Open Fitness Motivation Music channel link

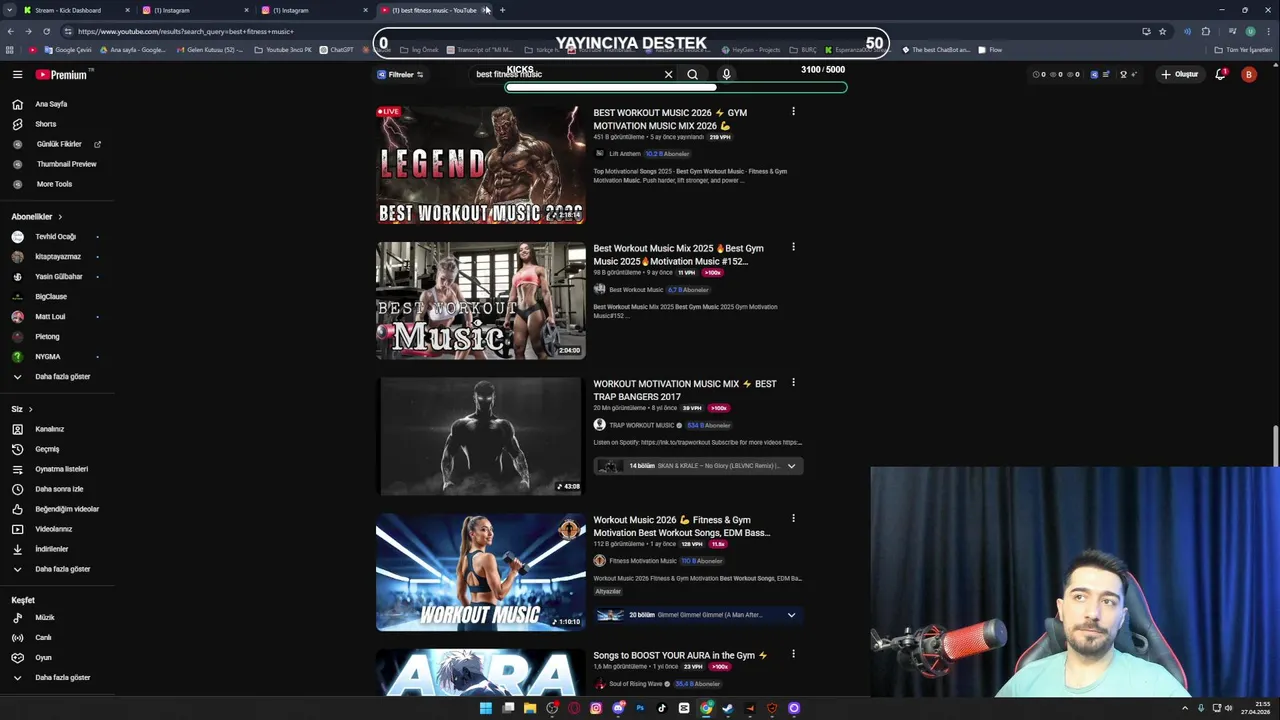pos(642,561)
